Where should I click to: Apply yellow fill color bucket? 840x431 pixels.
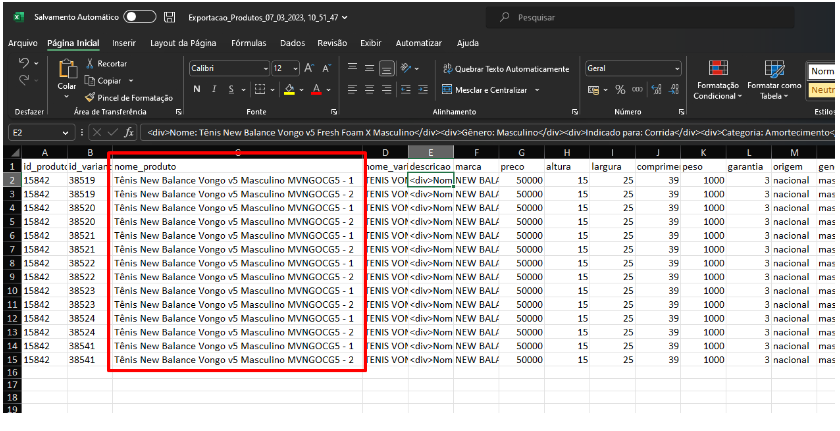click(289, 89)
